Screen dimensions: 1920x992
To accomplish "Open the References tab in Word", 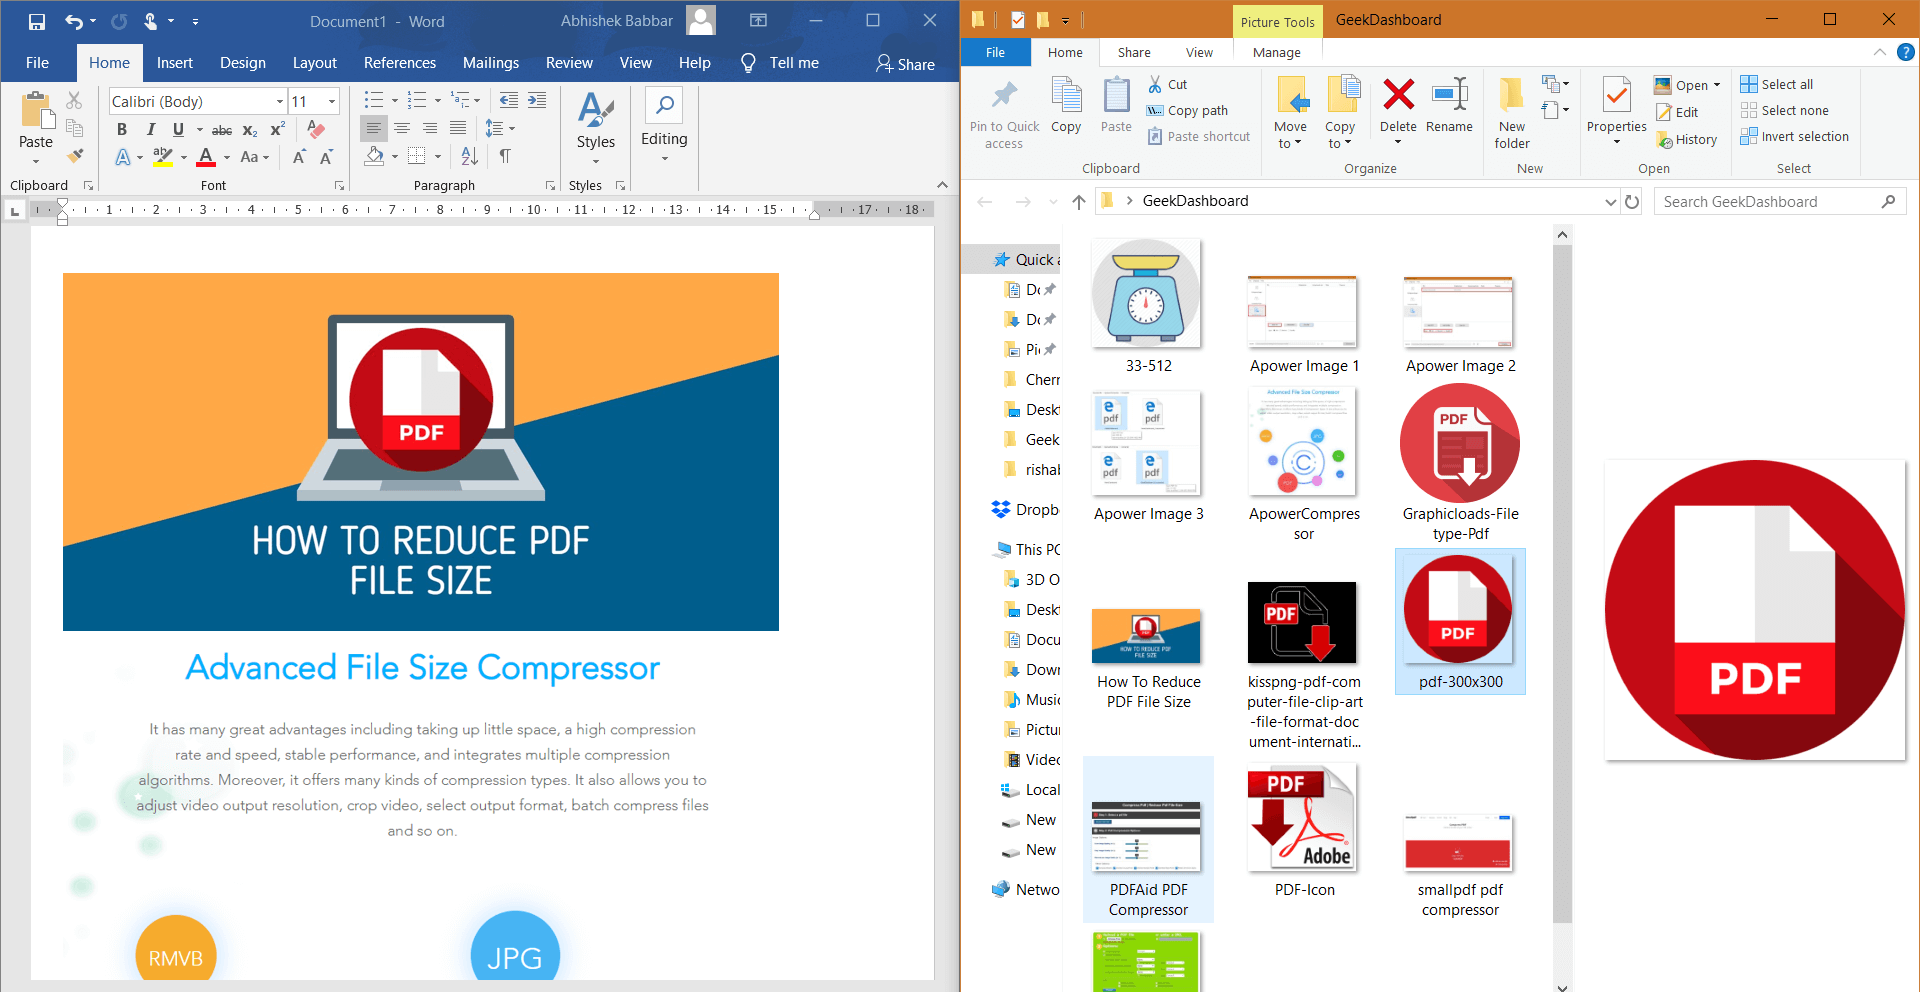I will [x=400, y=63].
